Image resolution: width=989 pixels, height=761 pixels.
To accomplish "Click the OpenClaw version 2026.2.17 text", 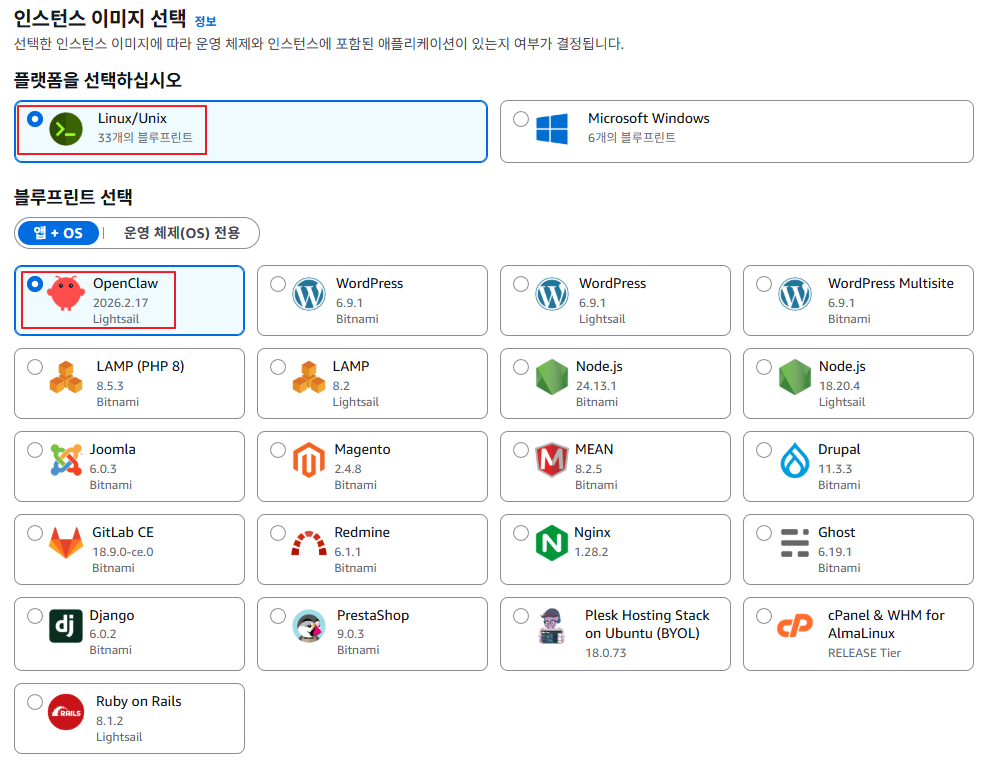I will click(x=120, y=303).
